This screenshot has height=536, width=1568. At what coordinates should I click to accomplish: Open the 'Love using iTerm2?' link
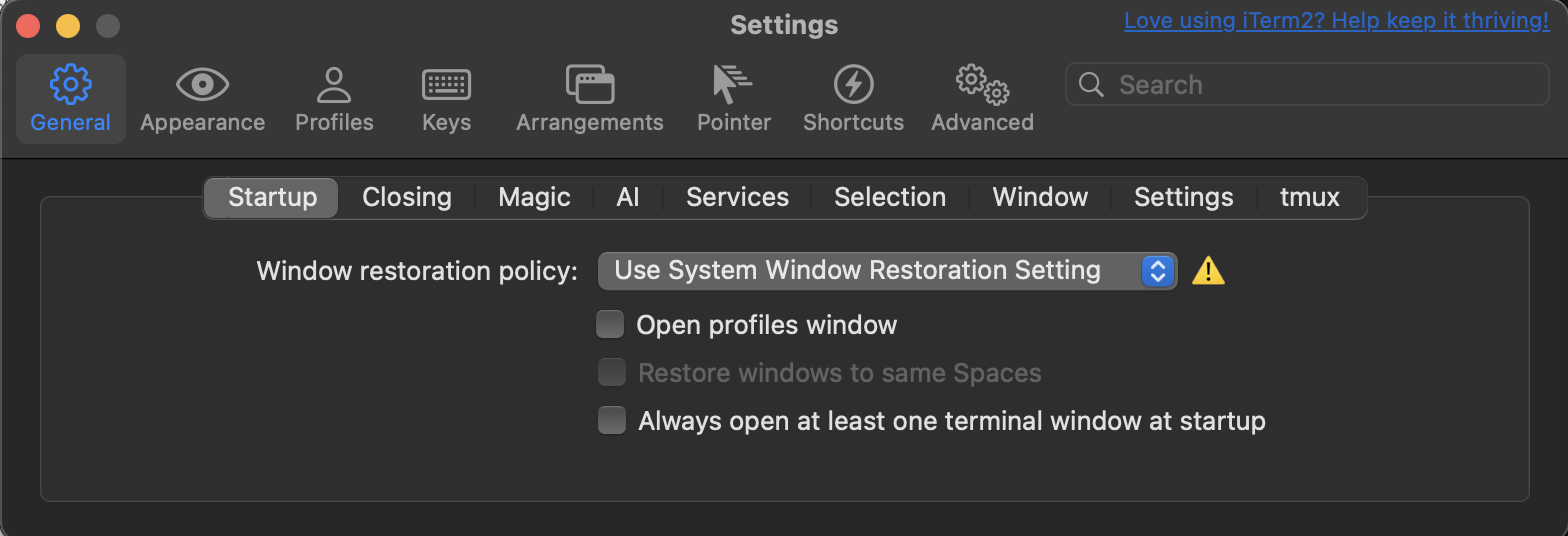tap(1337, 21)
